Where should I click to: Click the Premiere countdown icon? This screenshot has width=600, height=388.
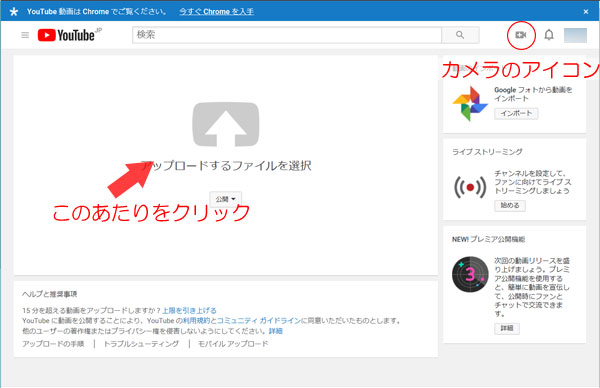click(470, 274)
